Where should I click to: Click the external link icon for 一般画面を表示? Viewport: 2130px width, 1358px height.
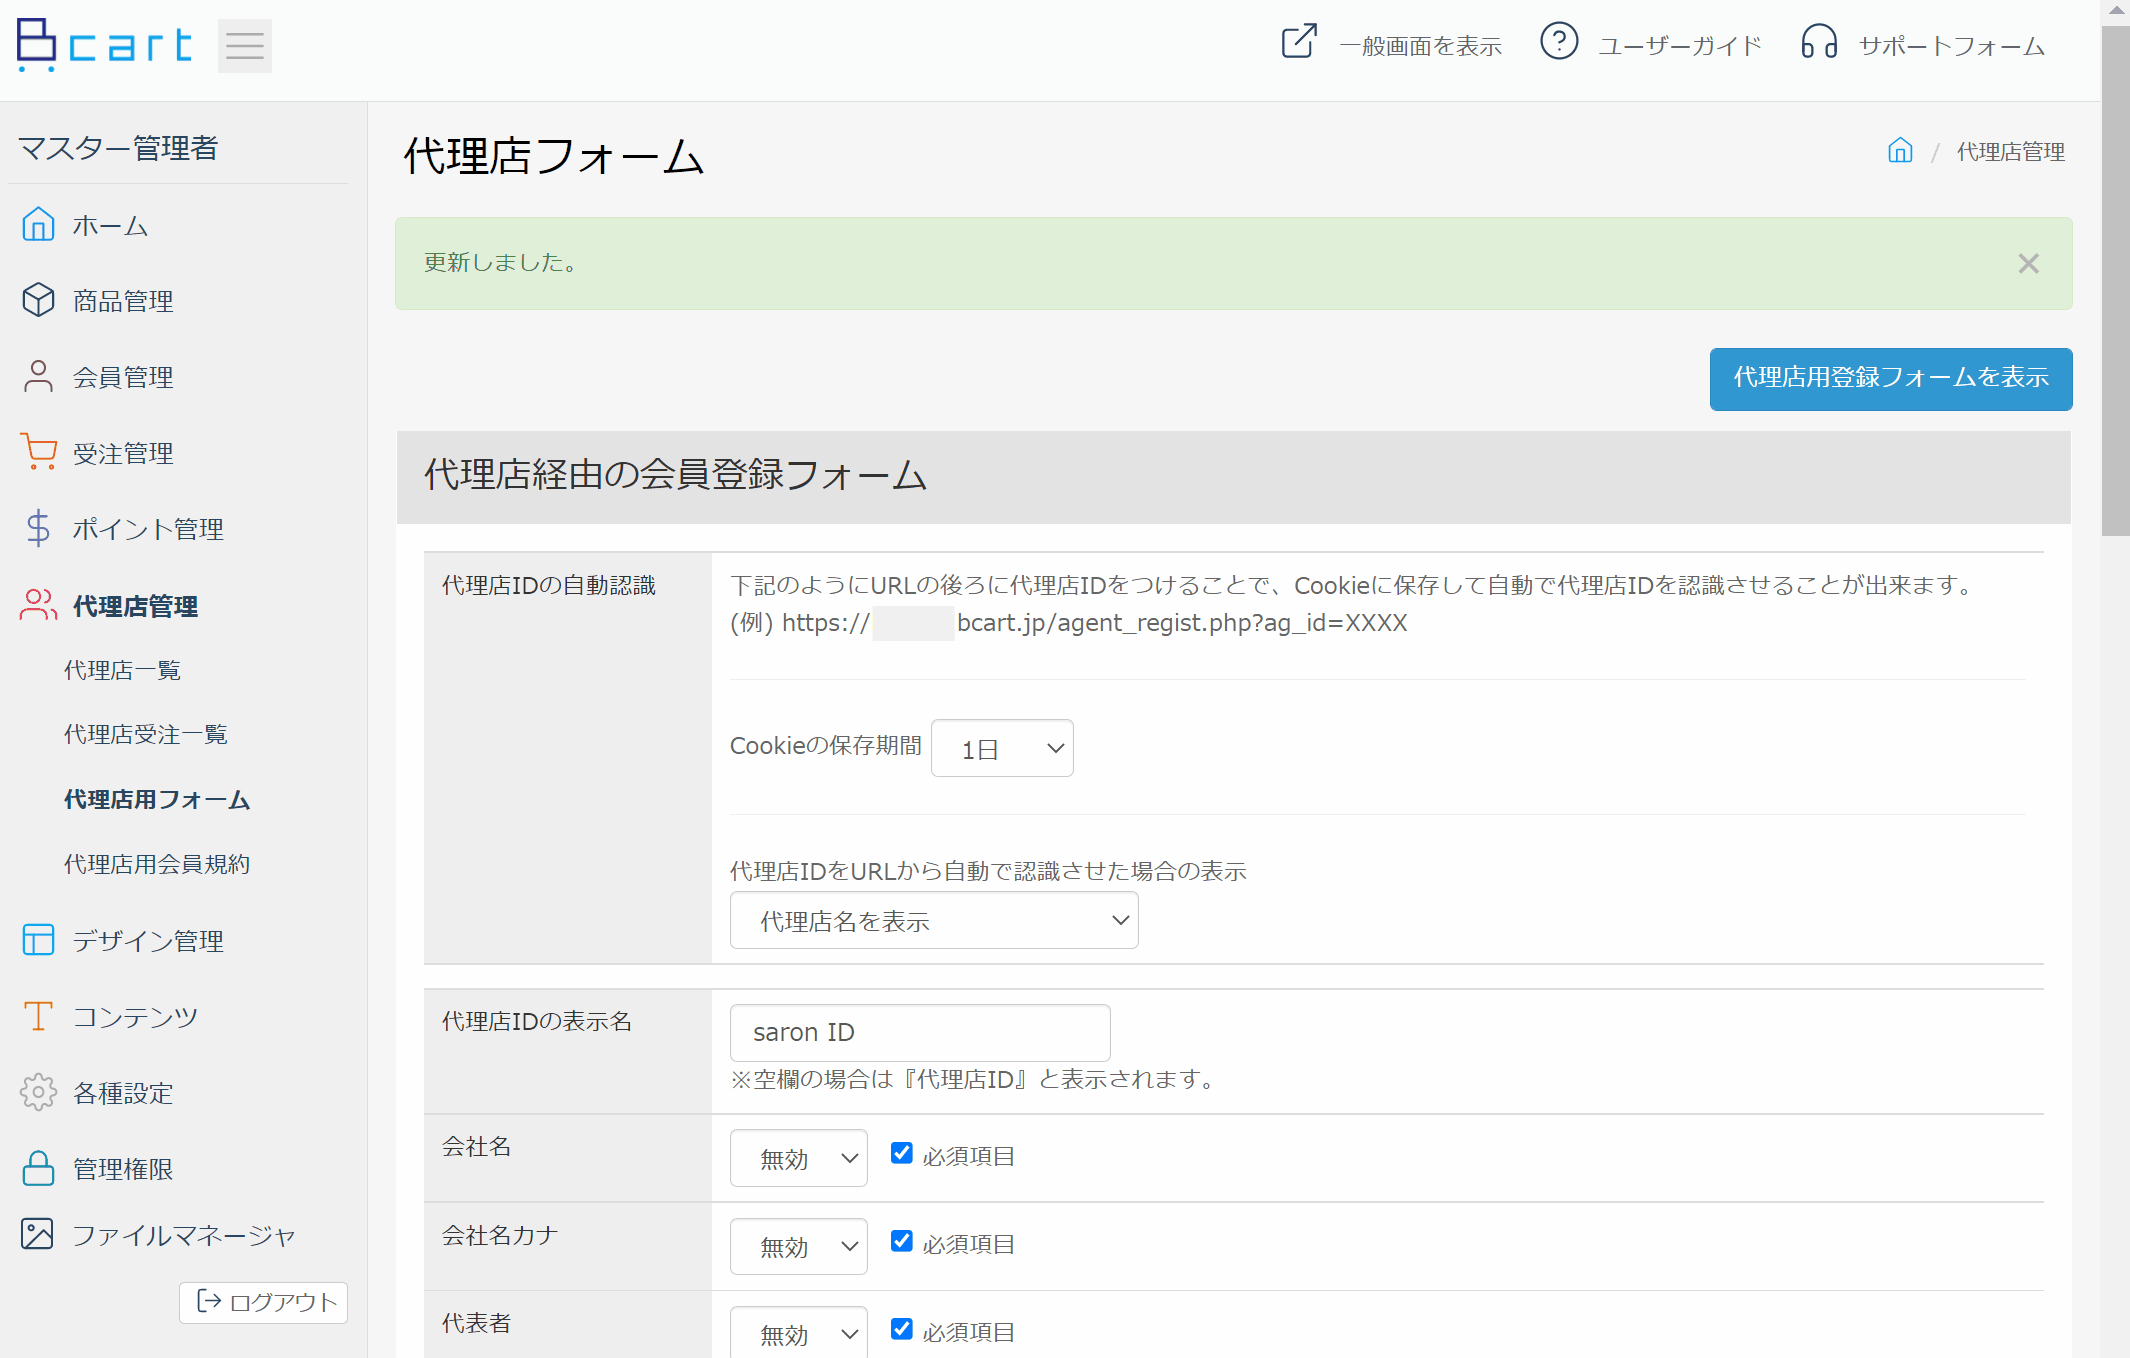click(x=1299, y=42)
